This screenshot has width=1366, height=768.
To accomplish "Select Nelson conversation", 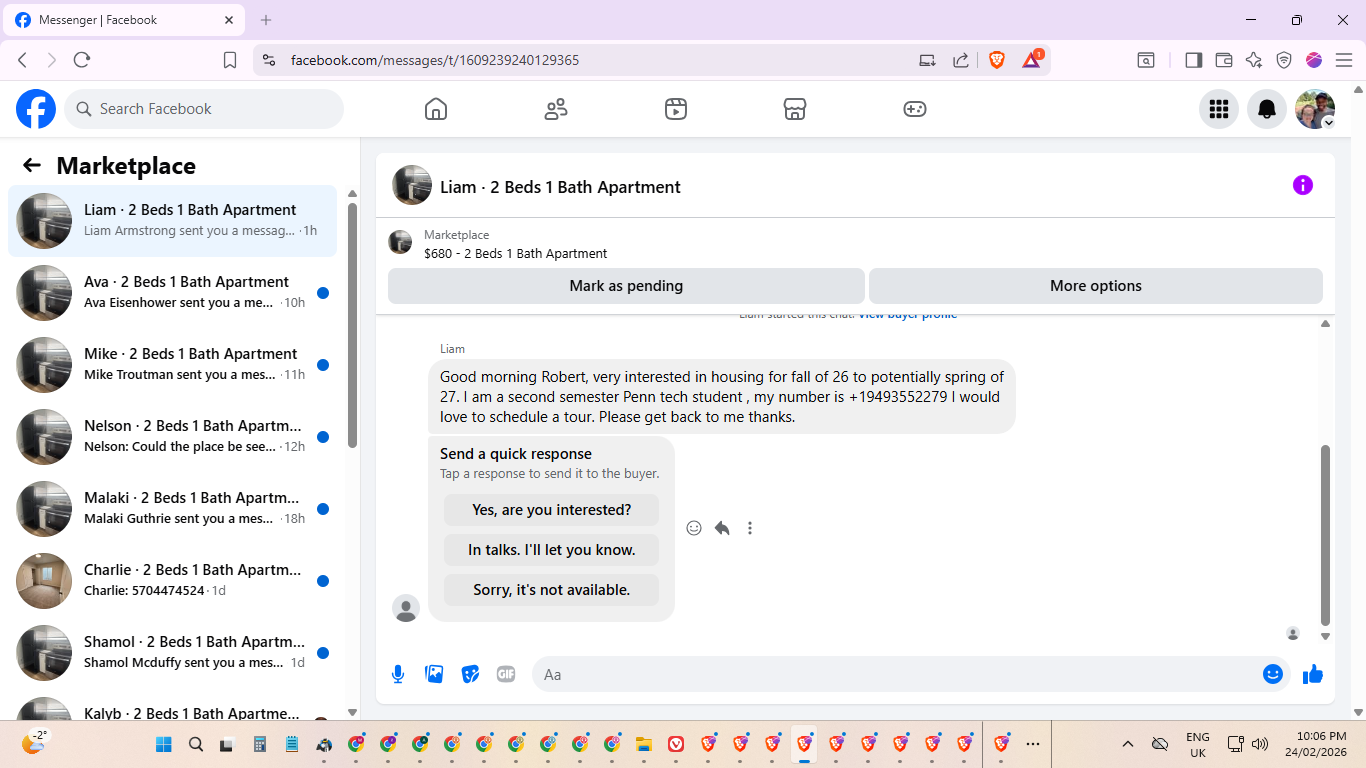I will 172,437.
